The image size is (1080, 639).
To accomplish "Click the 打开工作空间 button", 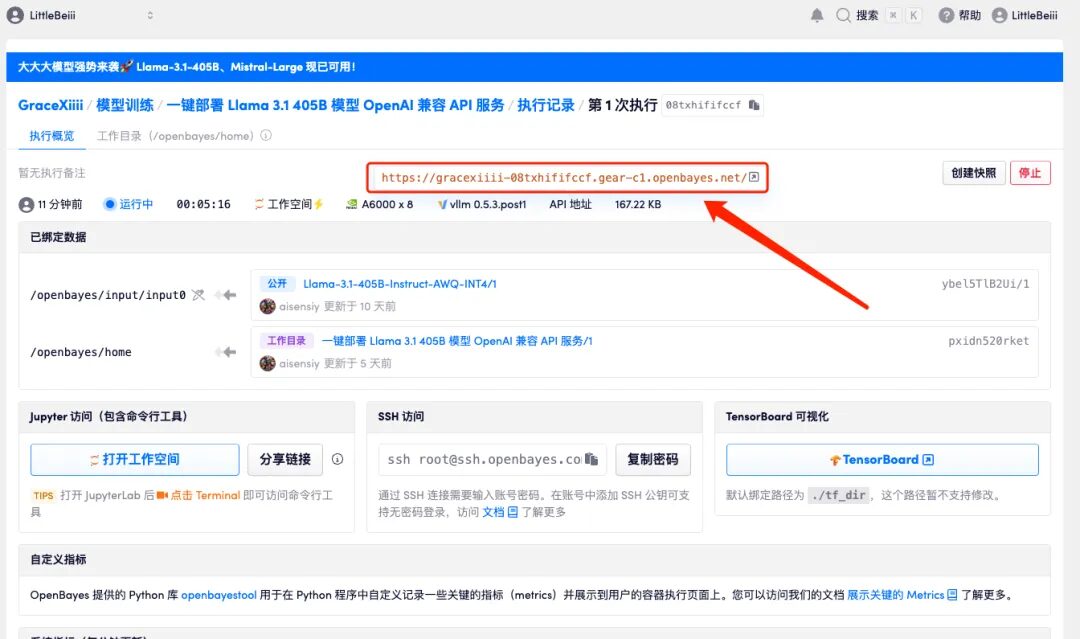I will click(134, 460).
